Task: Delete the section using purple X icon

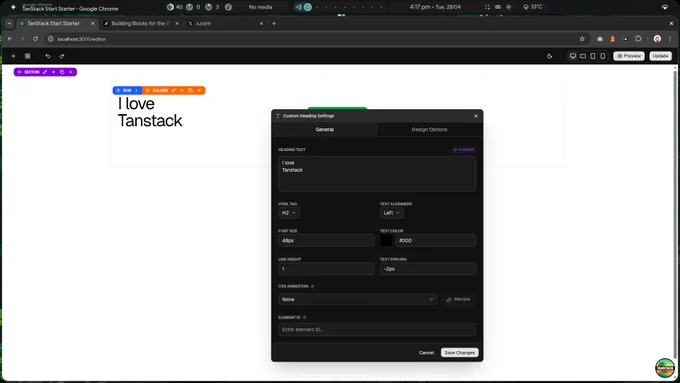Action: click(x=71, y=72)
